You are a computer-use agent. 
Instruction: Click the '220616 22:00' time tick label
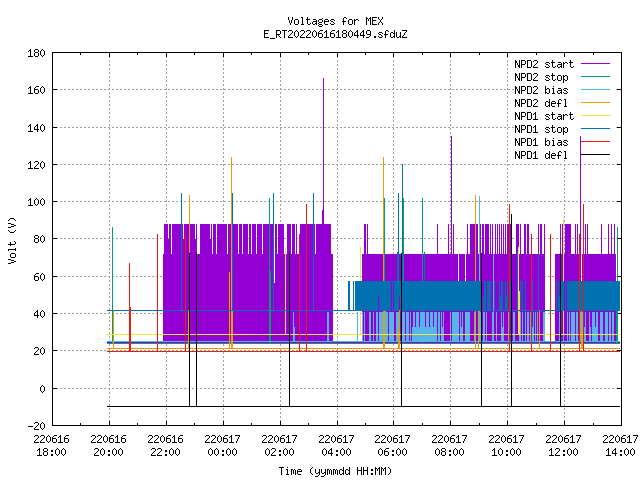165,446
